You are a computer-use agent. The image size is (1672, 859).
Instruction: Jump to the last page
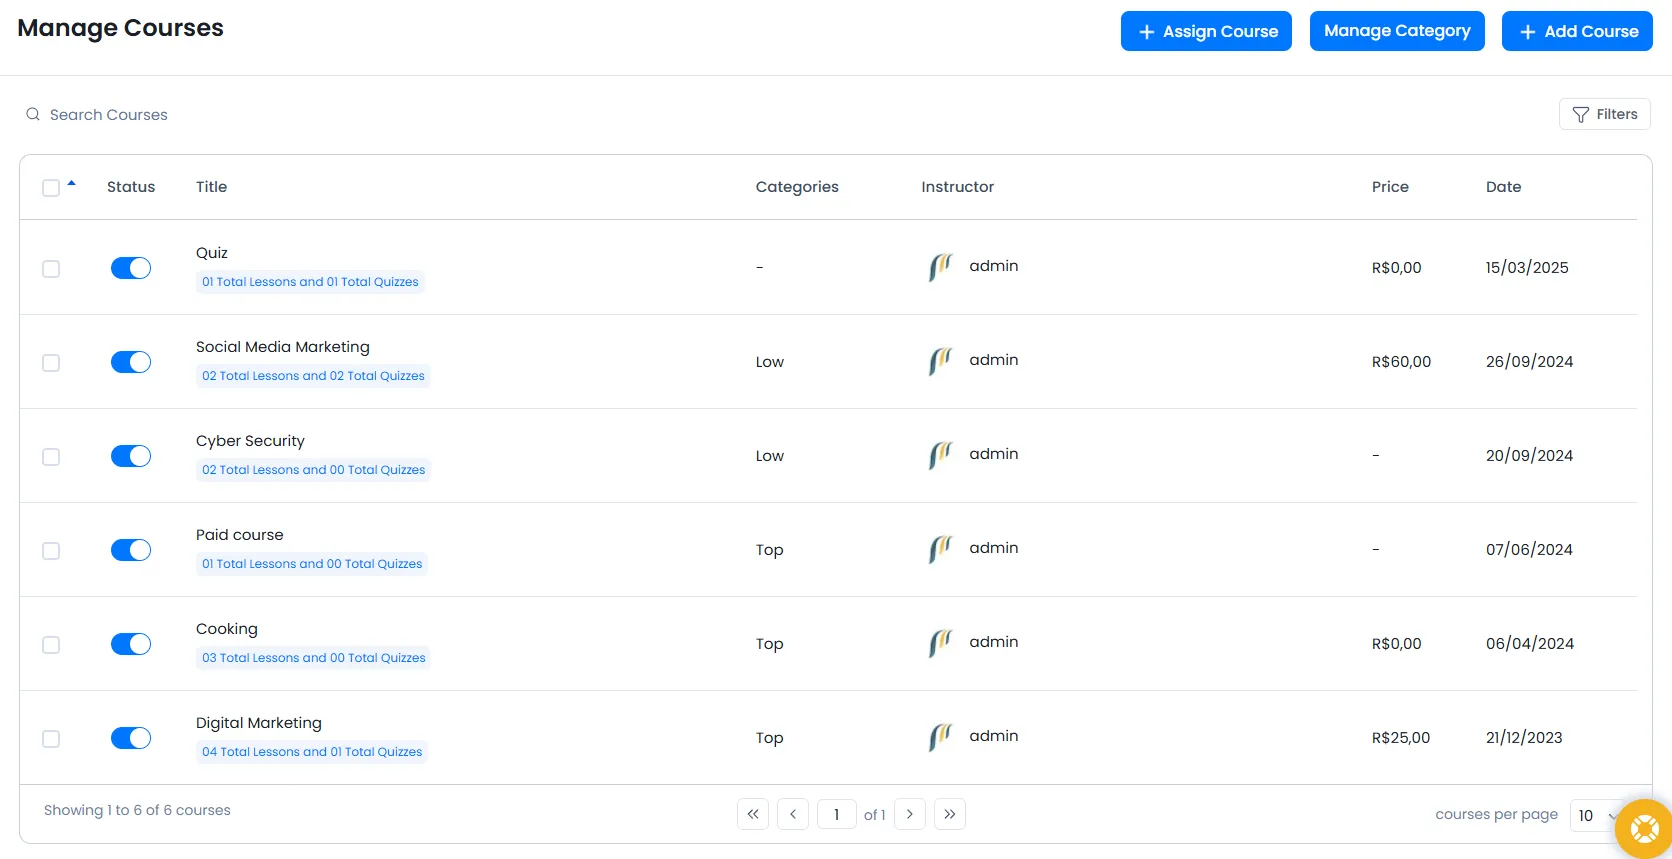click(950, 814)
